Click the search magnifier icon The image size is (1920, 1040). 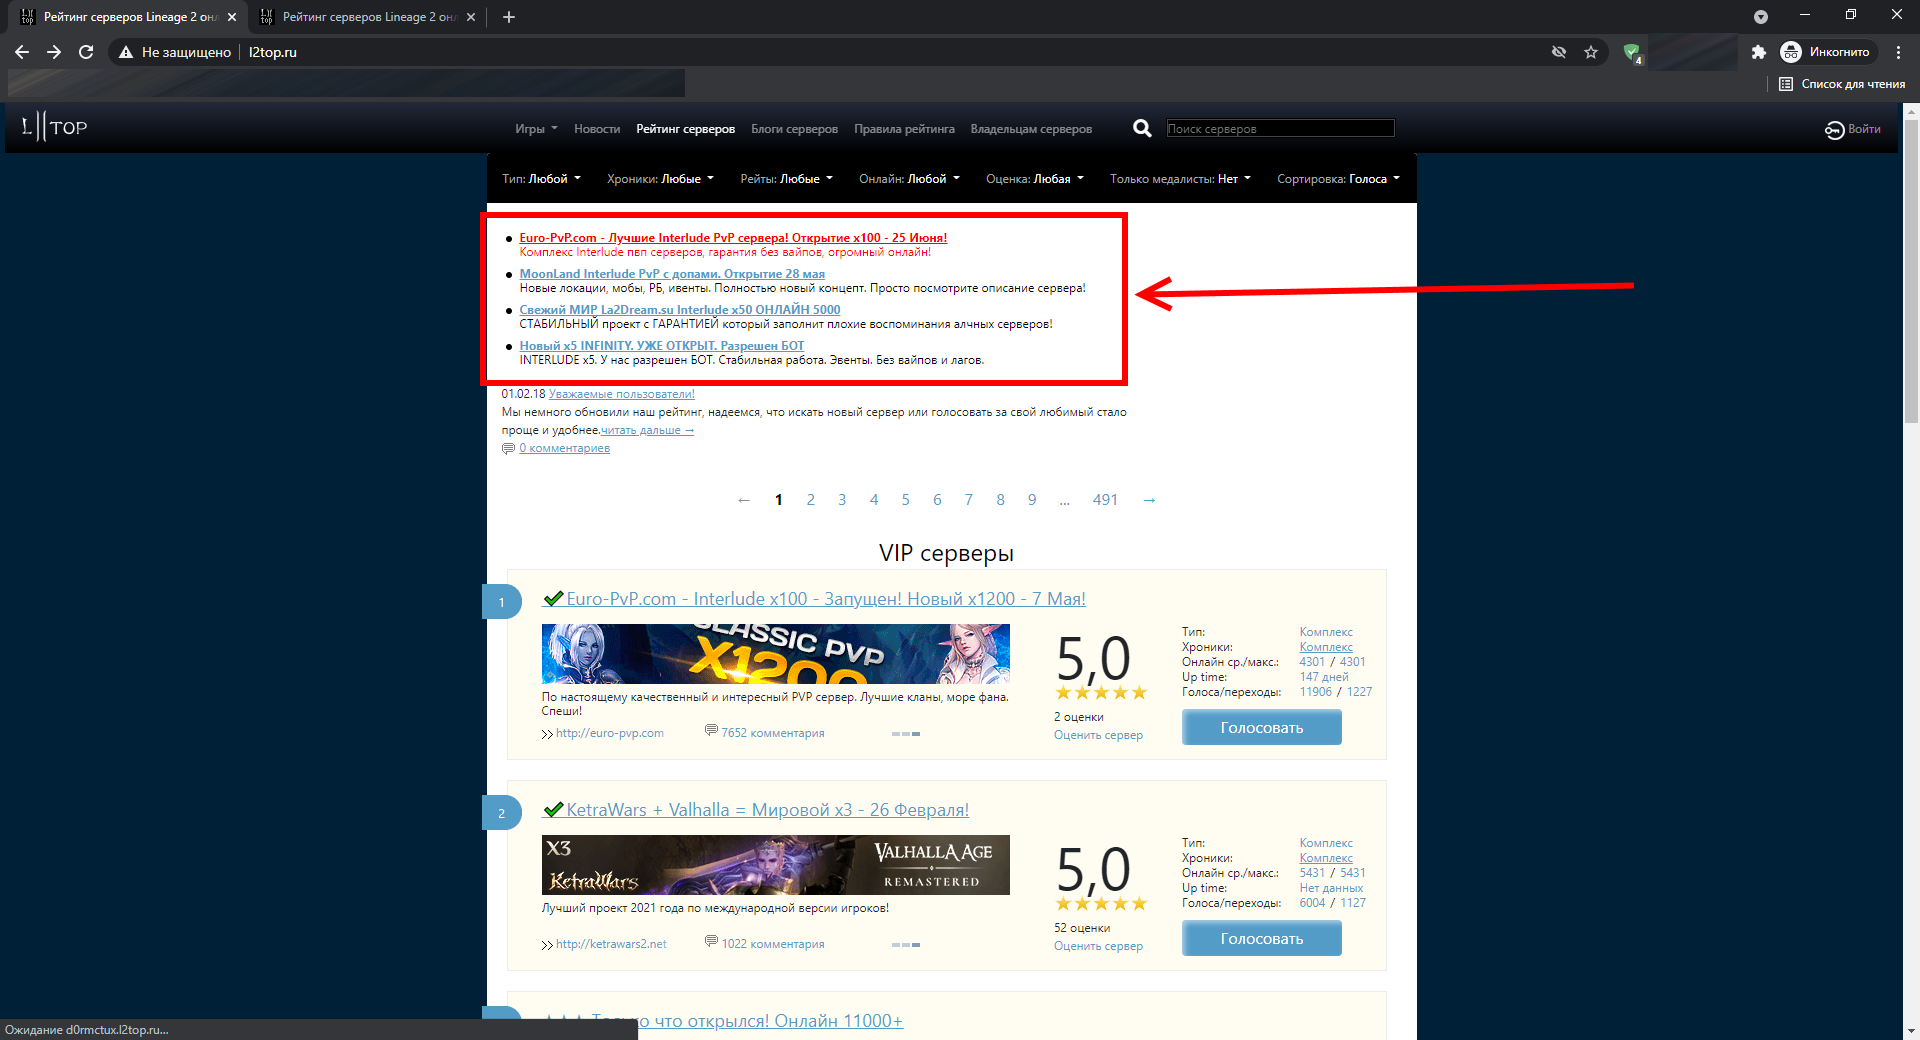1141,128
